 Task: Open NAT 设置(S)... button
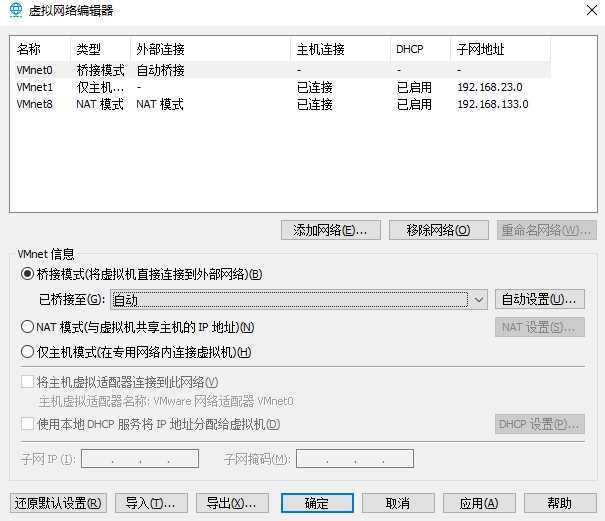540,327
